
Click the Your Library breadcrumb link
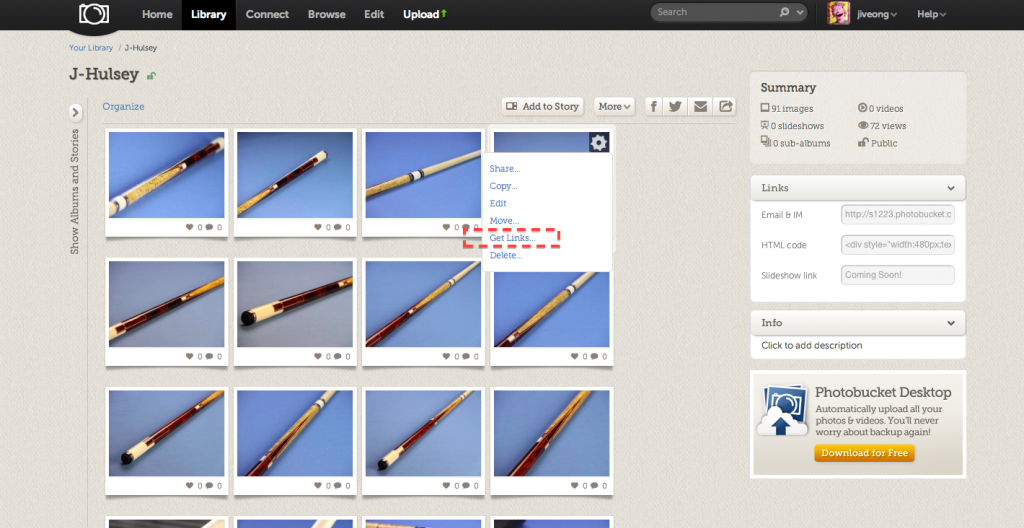coord(91,48)
